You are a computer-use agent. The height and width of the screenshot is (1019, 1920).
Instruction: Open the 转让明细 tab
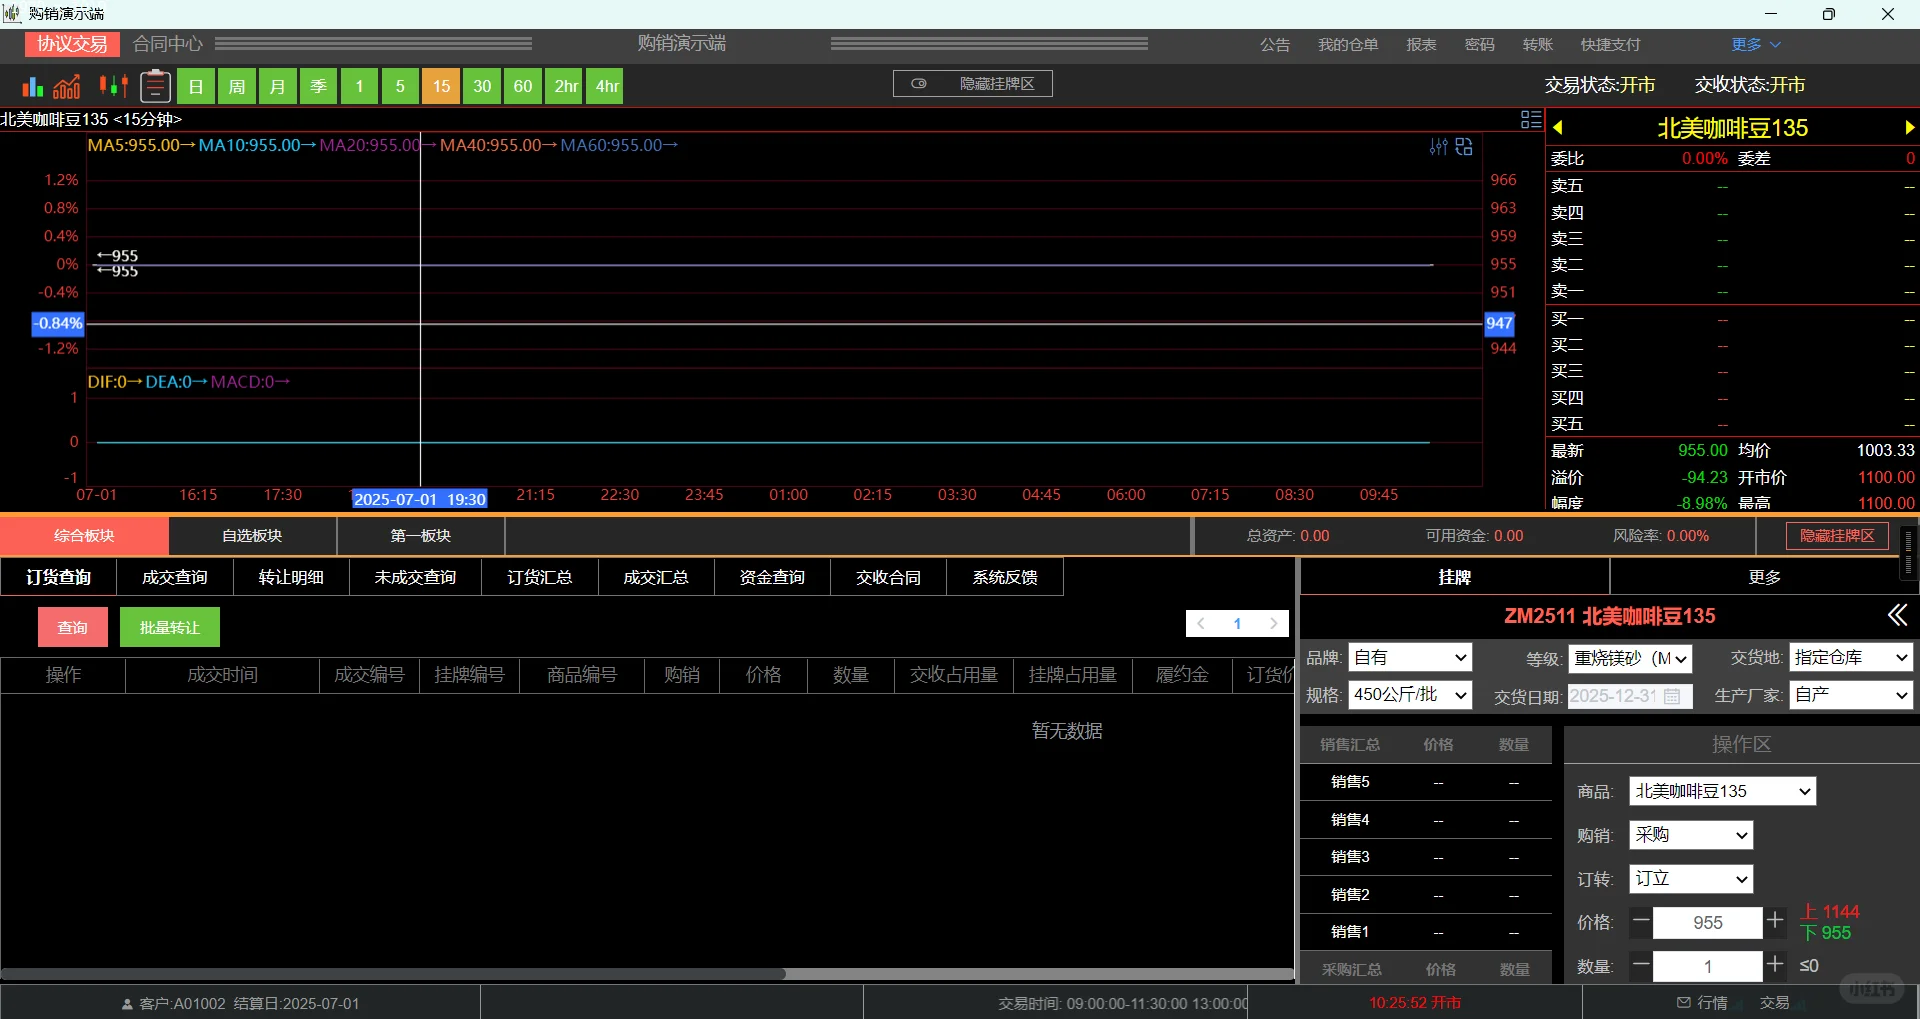click(291, 577)
